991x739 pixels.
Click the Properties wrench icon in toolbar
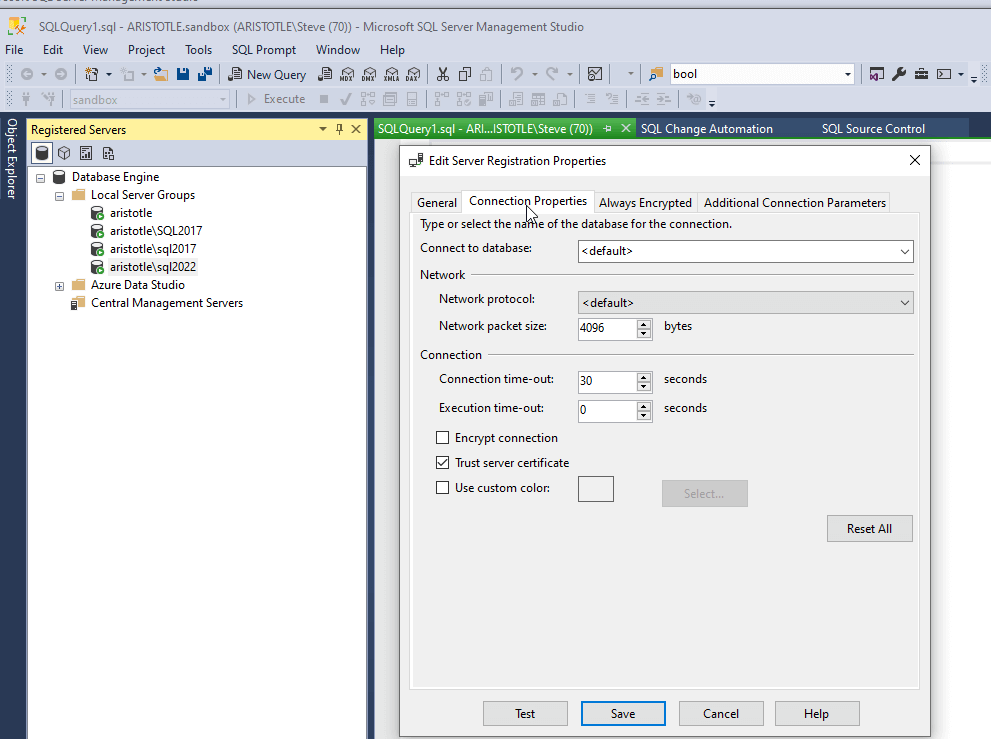(899, 74)
